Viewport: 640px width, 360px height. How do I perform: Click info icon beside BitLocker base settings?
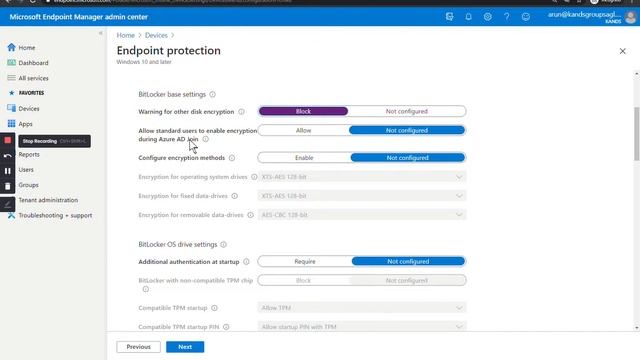click(213, 94)
